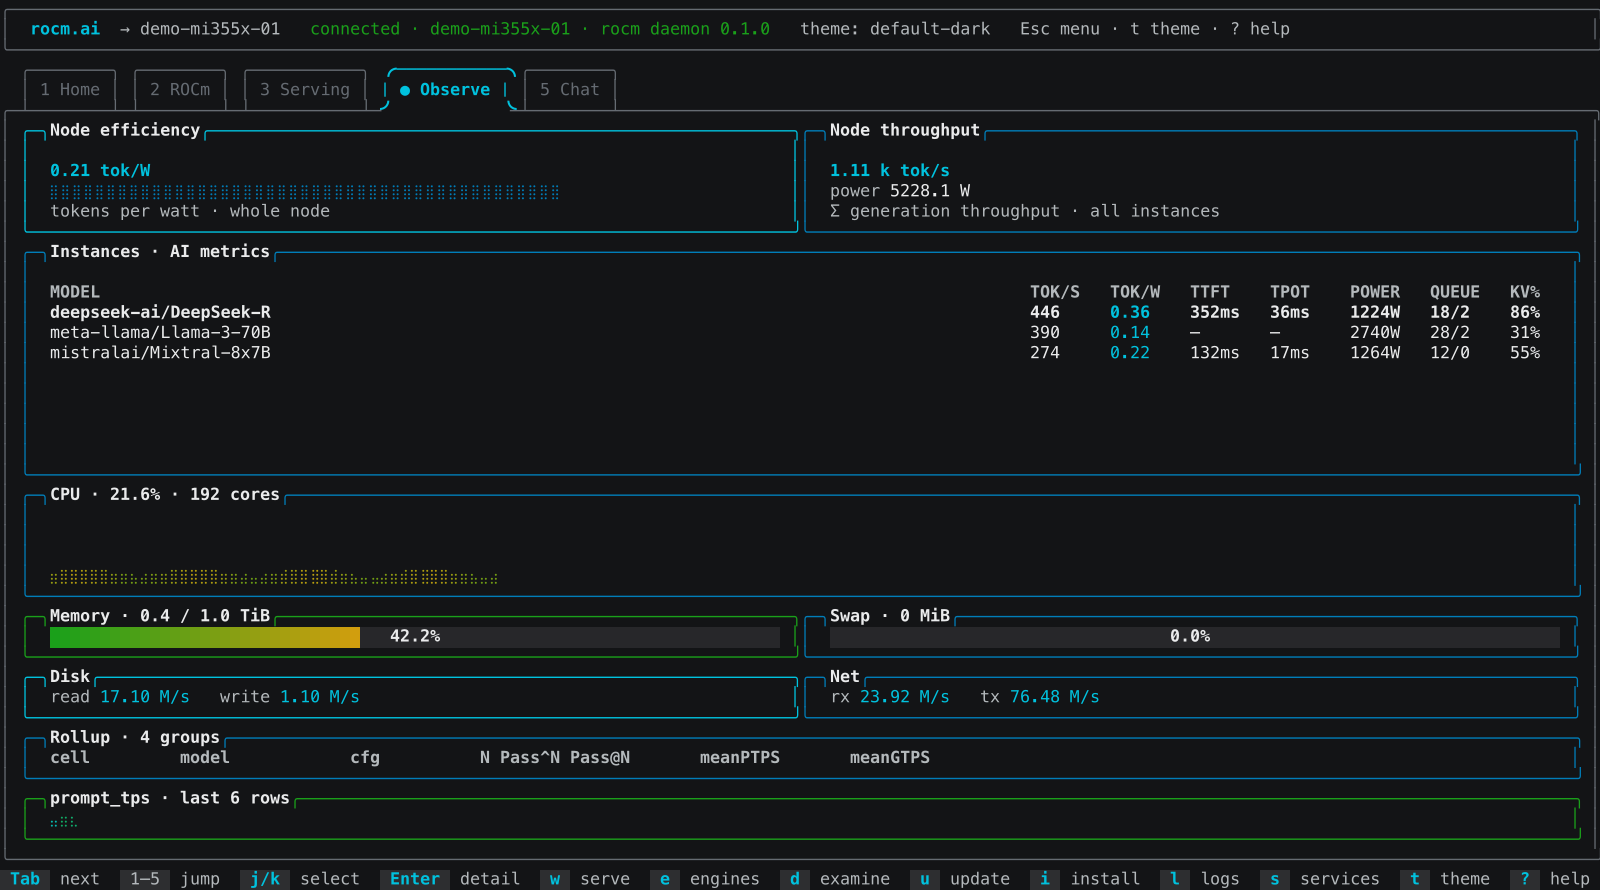
Task: Click the net tx 76.48 M/s value
Action: pyautogui.click(x=1055, y=697)
